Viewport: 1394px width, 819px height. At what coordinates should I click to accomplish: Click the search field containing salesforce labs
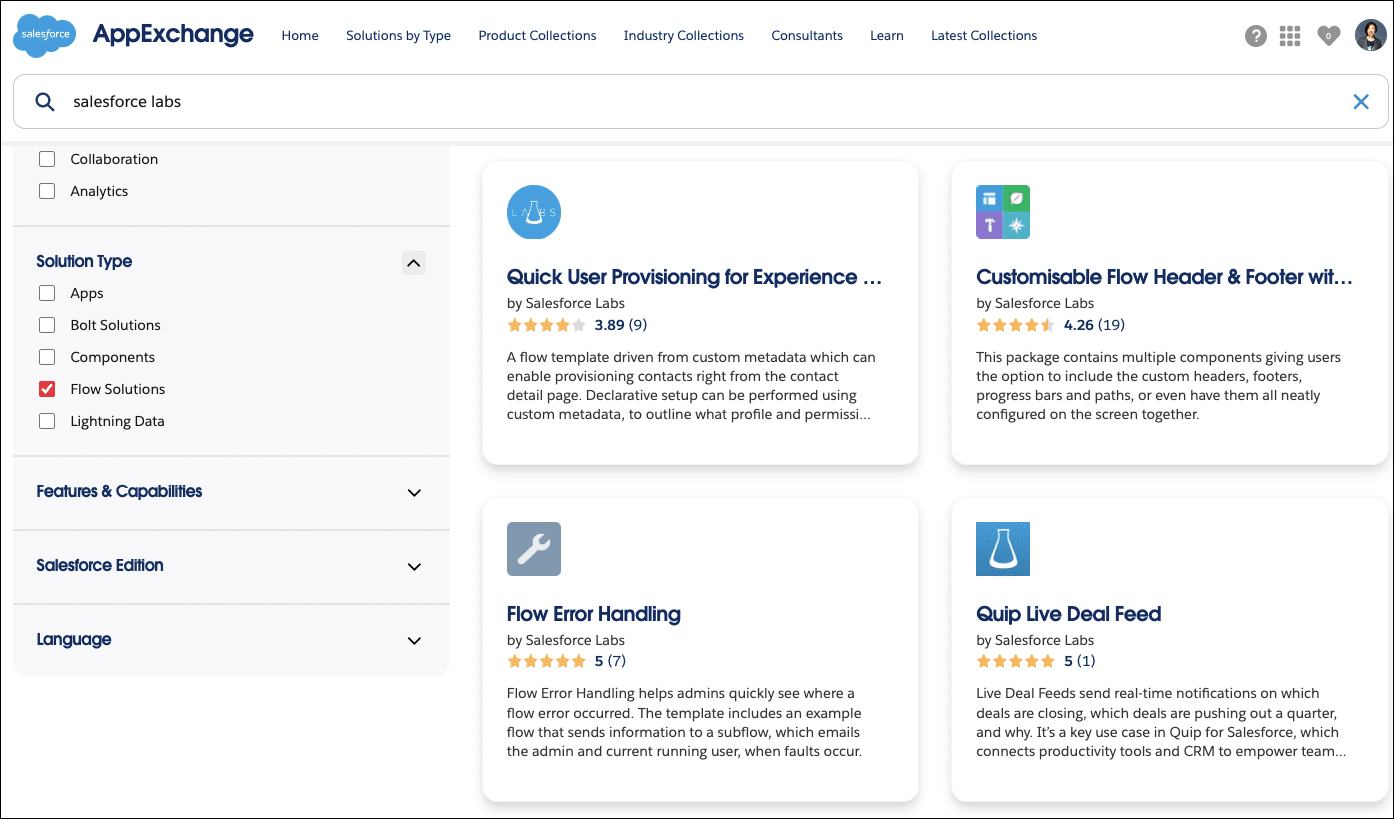[700, 101]
